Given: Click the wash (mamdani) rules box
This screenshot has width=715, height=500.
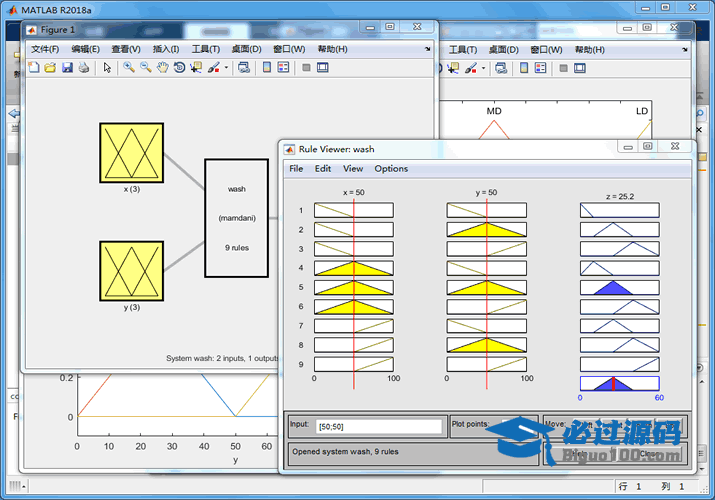Looking at the screenshot, I should (x=237, y=218).
